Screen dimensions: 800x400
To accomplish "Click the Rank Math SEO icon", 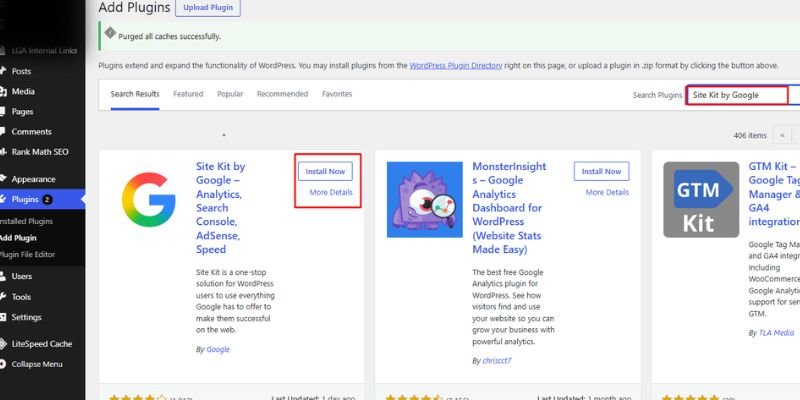I will 3,152.
